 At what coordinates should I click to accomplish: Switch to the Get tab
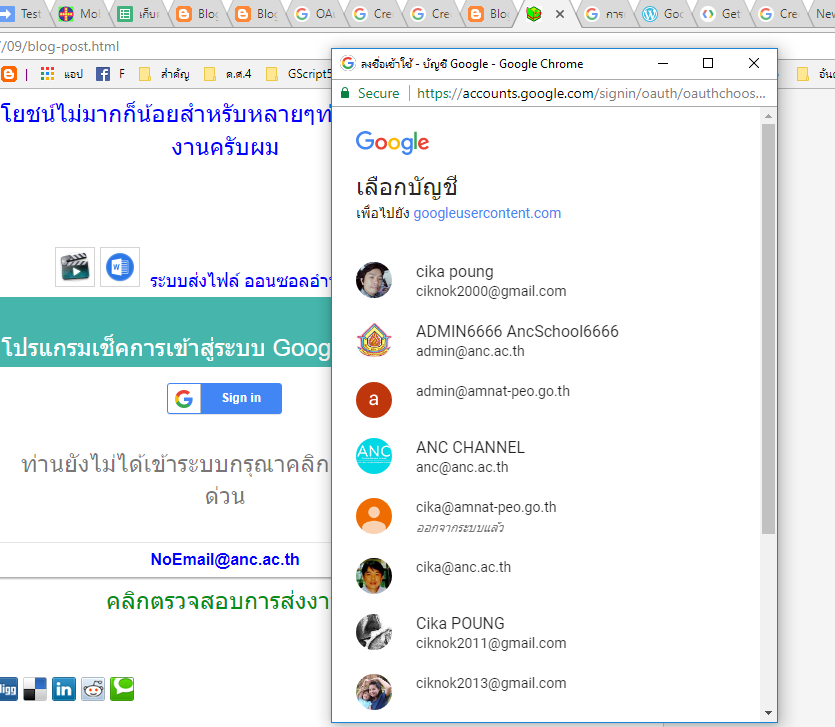[721, 14]
